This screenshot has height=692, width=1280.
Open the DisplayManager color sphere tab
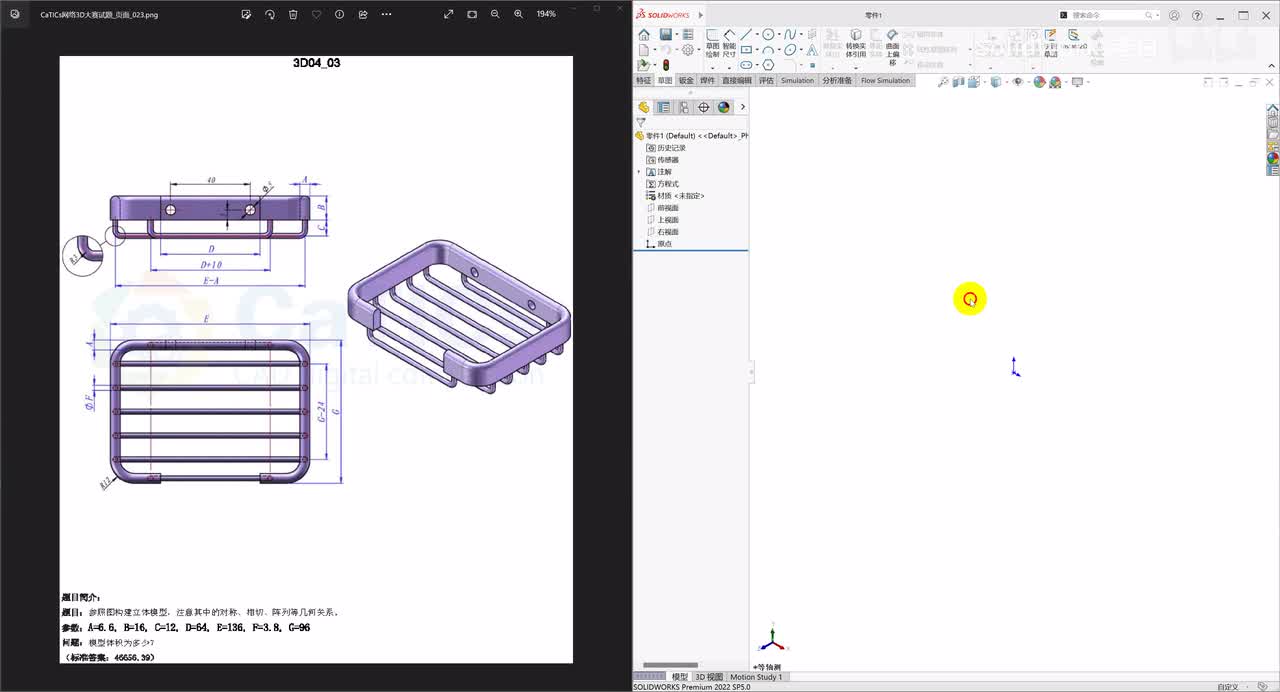[x=724, y=107]
